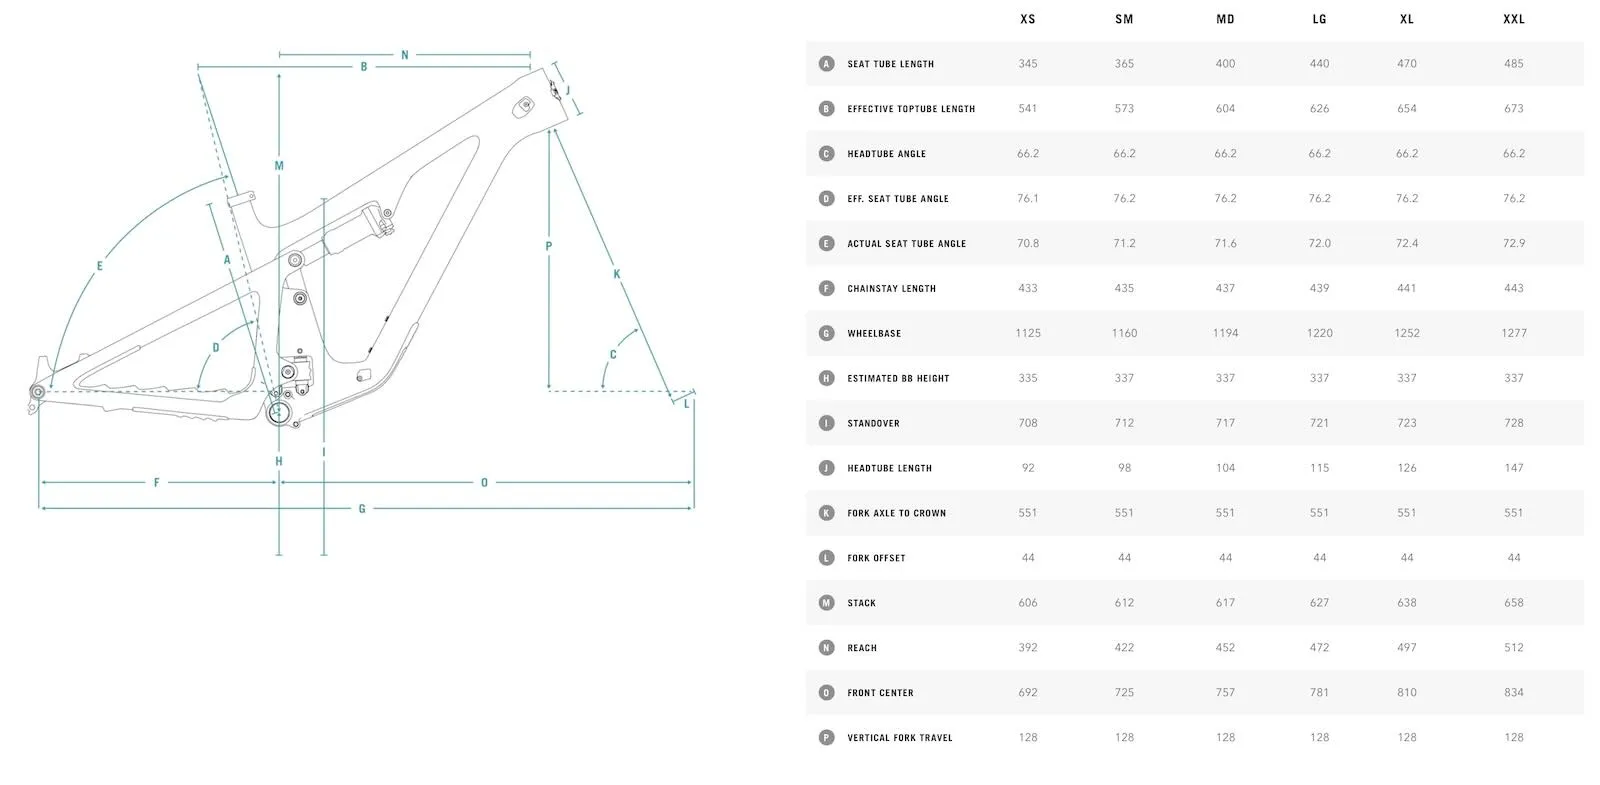
Task: Click the circled F icon for Chainstay Length
Action: pos(826,288)
